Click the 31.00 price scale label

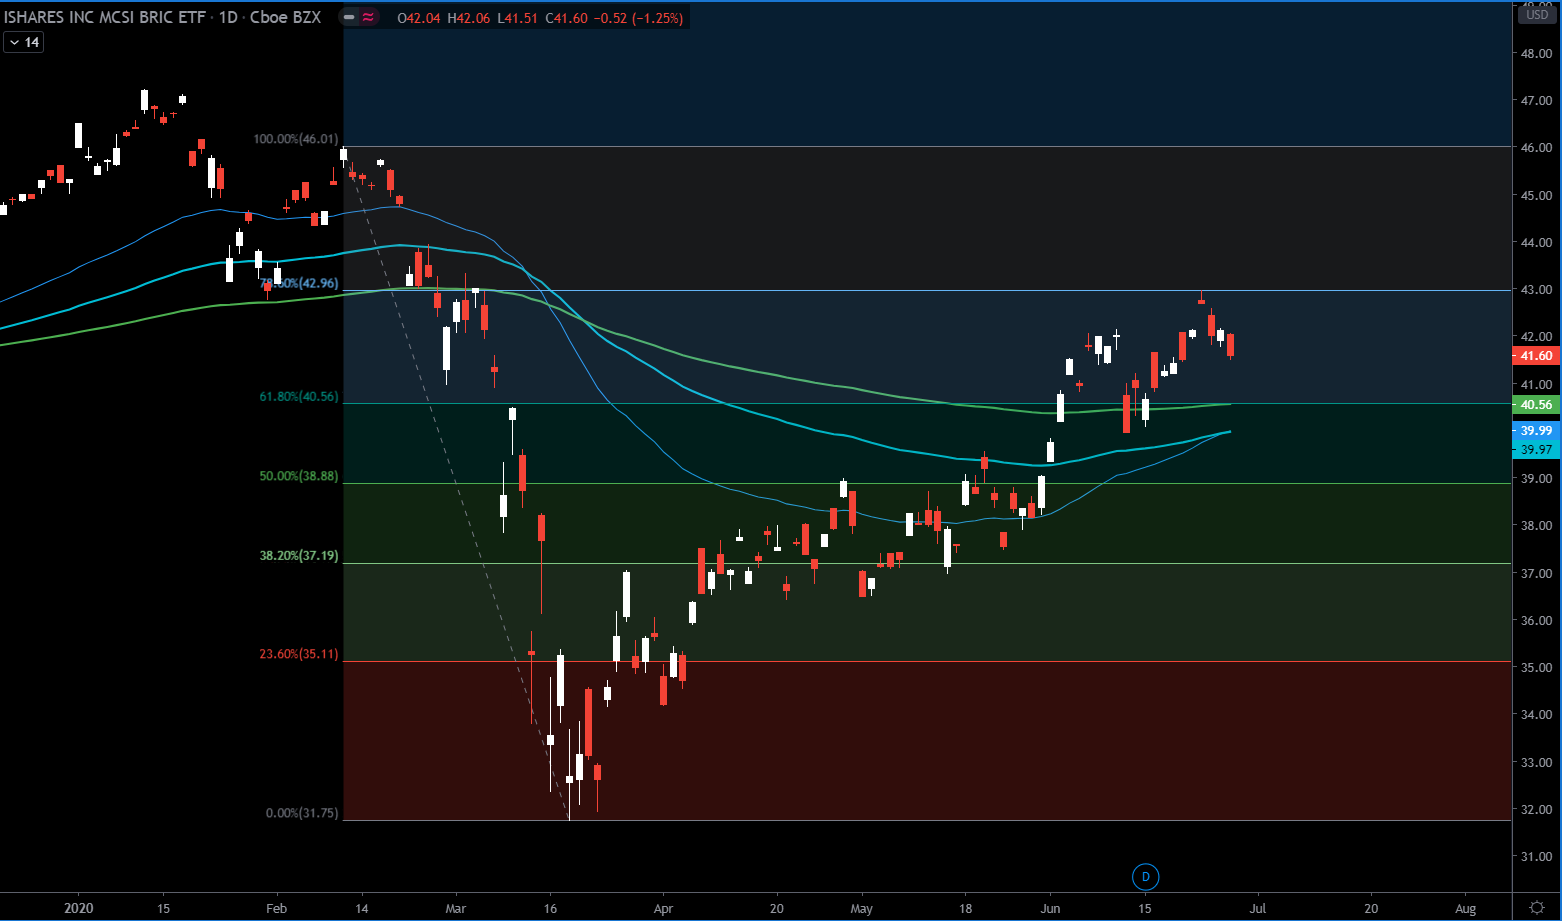point(1535,856)
